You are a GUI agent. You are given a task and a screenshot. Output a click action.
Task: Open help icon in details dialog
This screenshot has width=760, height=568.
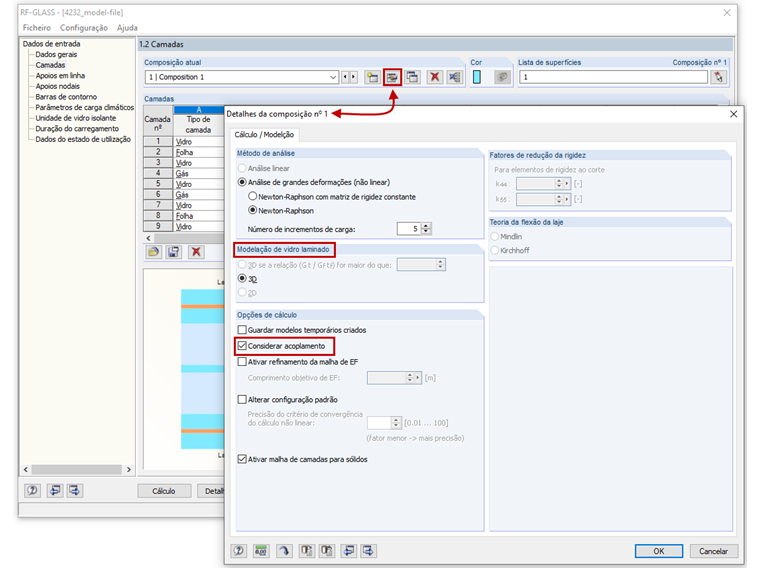tap(238, 551)
